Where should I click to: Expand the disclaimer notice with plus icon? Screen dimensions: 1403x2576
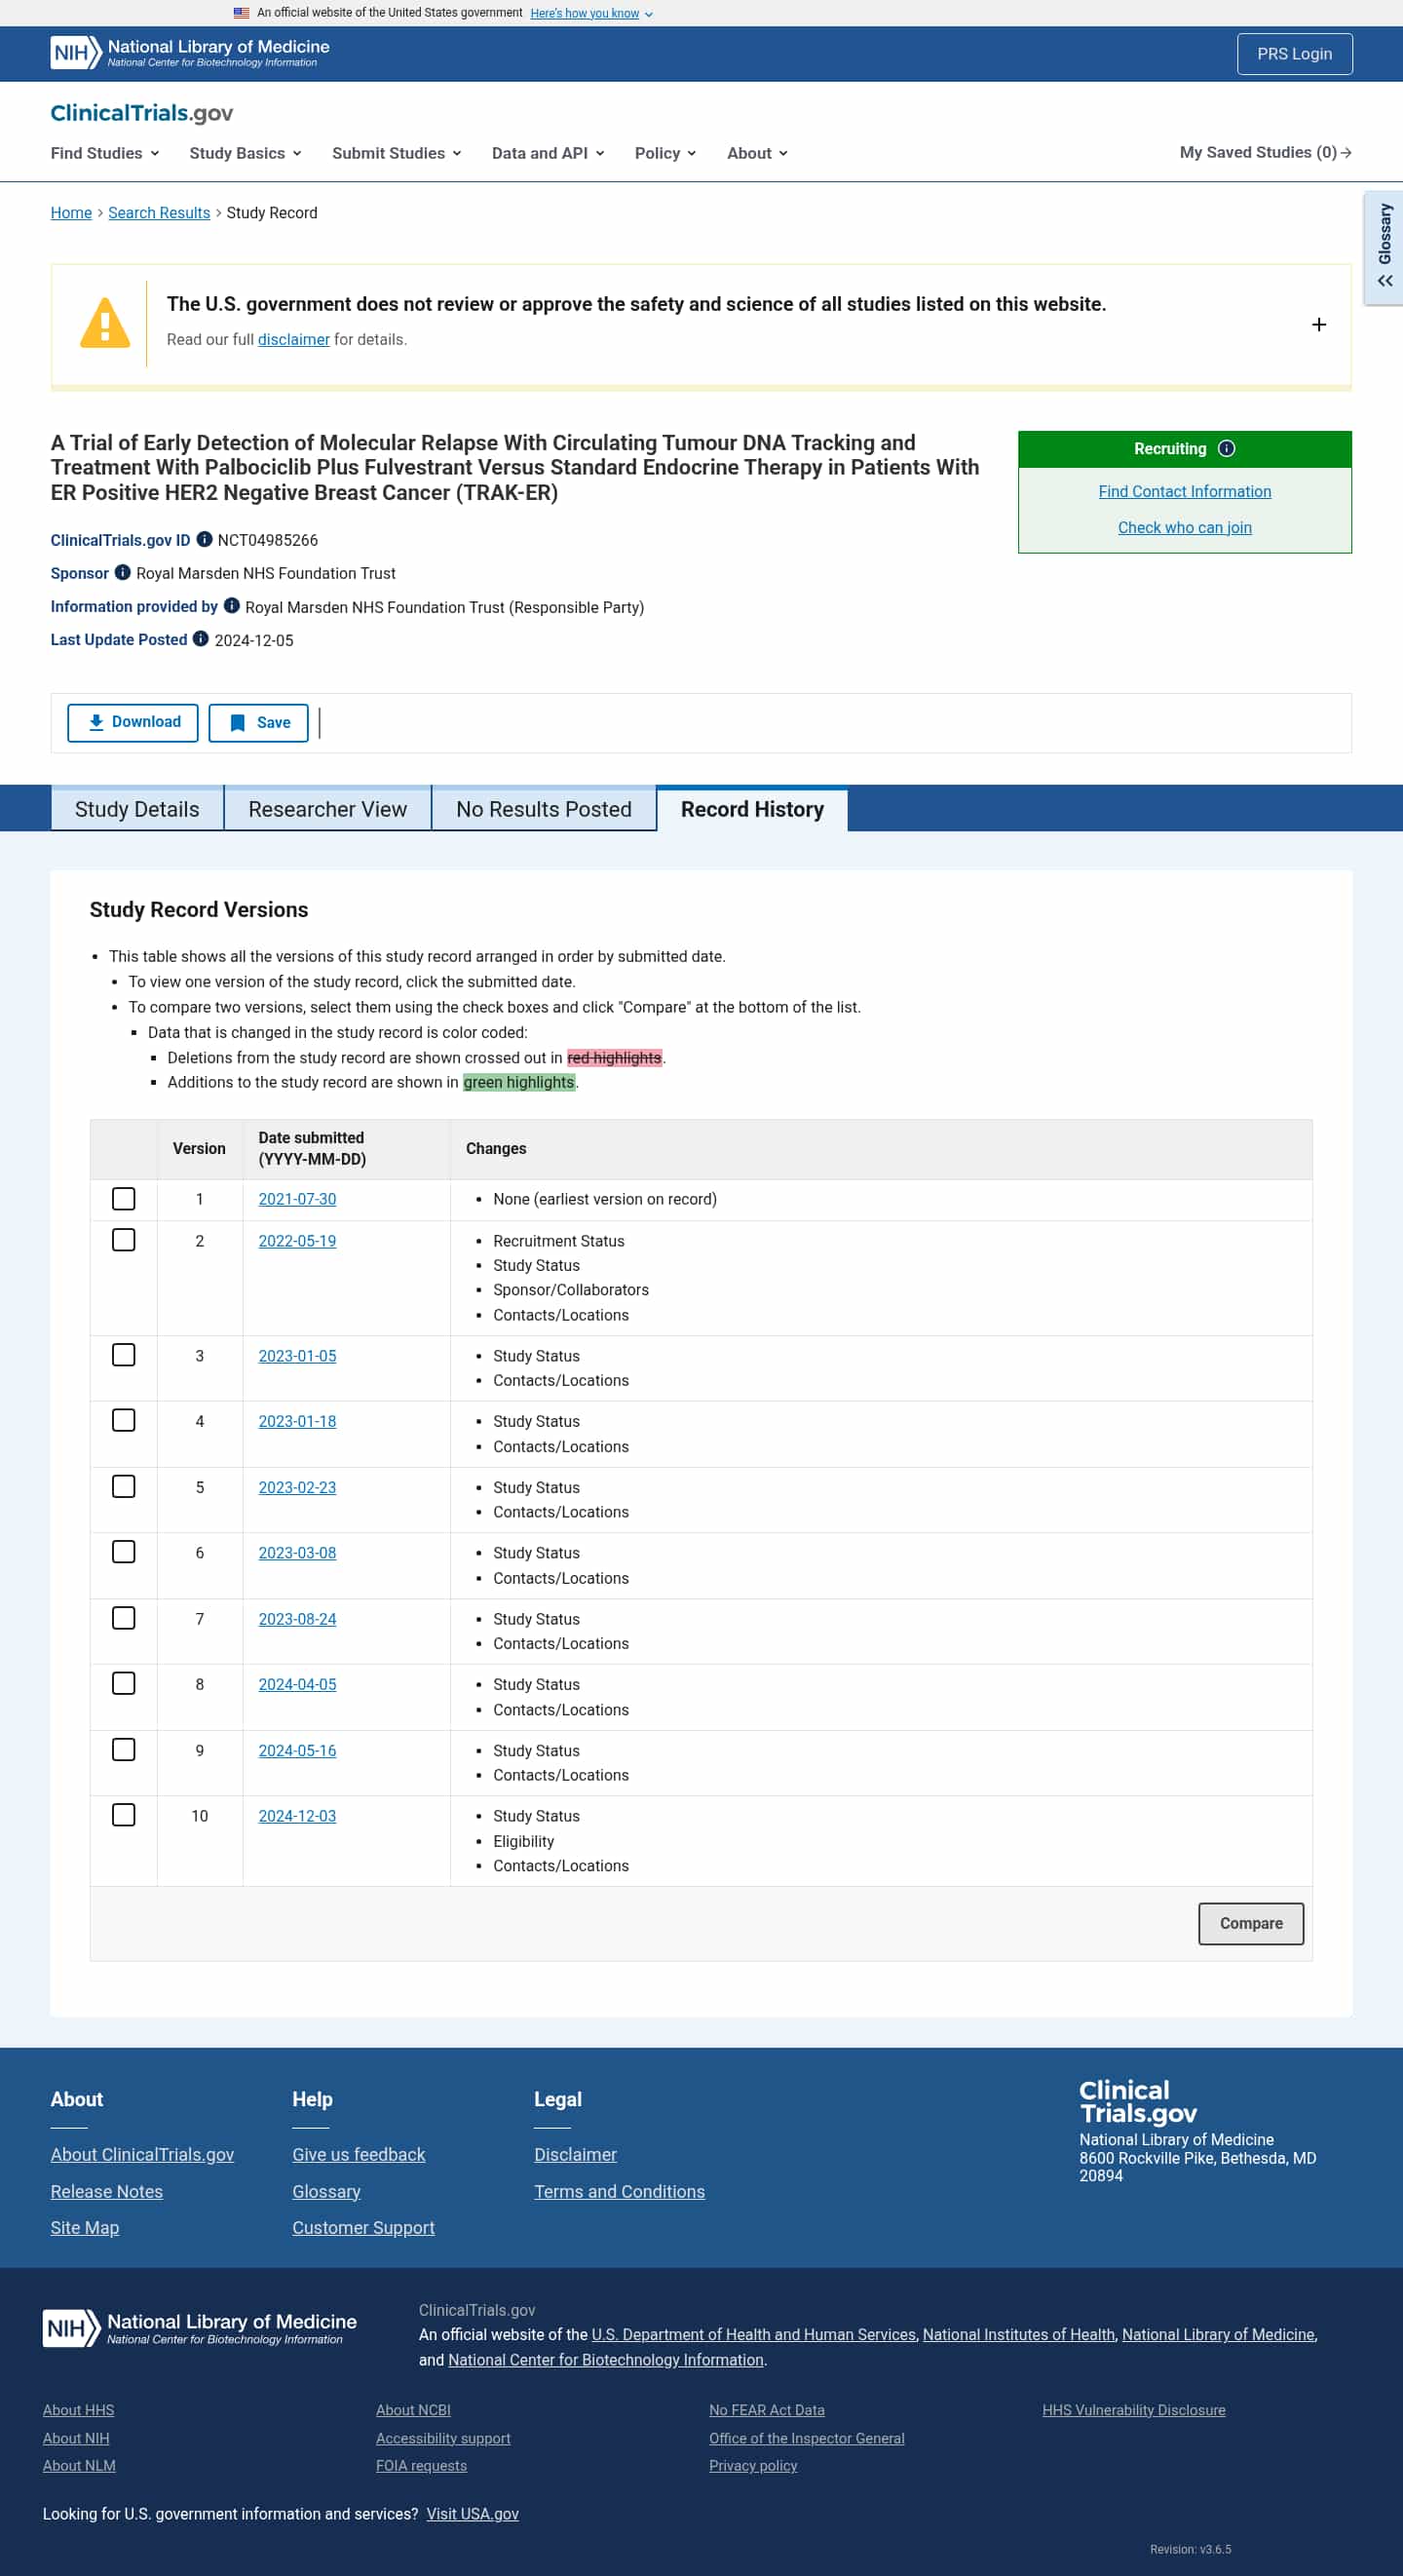pos(1319,325)
